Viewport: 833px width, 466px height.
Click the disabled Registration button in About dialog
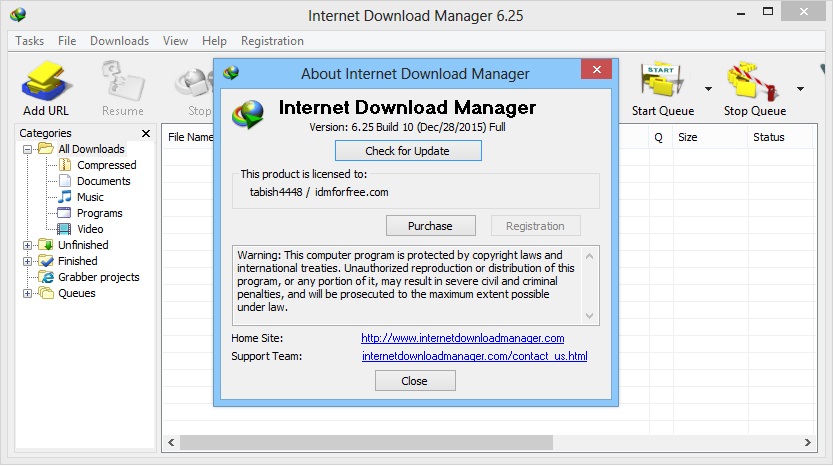pyautogui.click(x=535, y=226)
